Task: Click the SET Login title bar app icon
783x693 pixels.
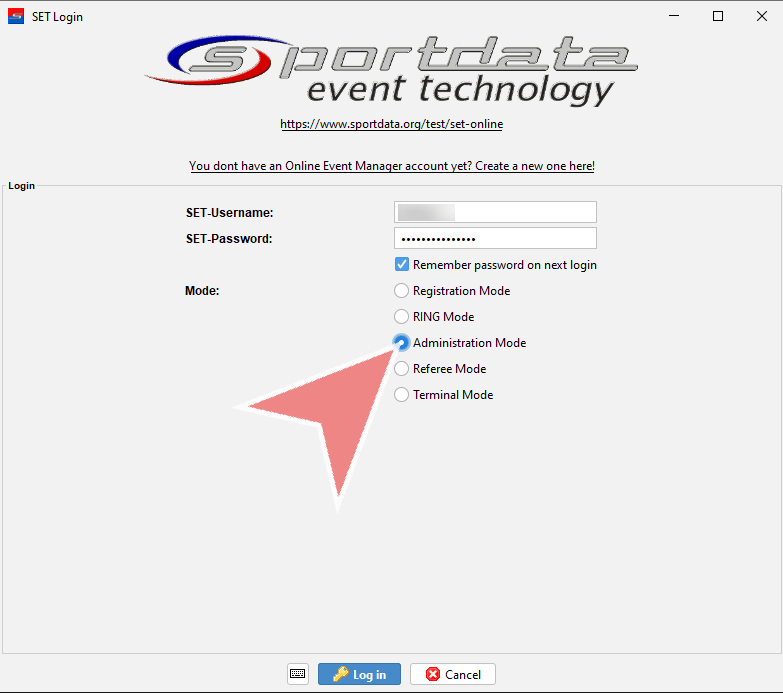Action: pyautogui.click(x=16, y=16)
